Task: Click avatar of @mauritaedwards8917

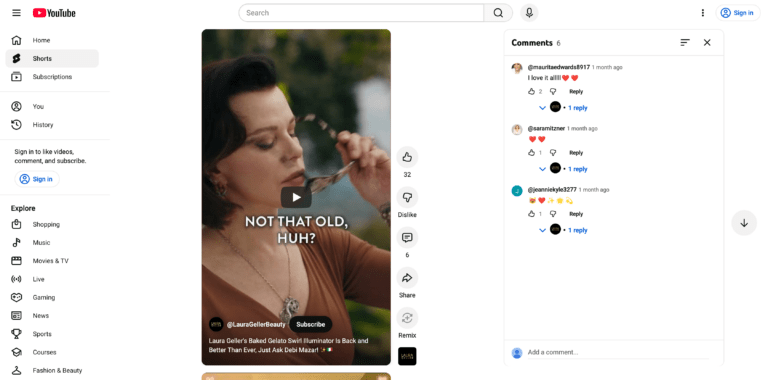Action: pos(517,68)
